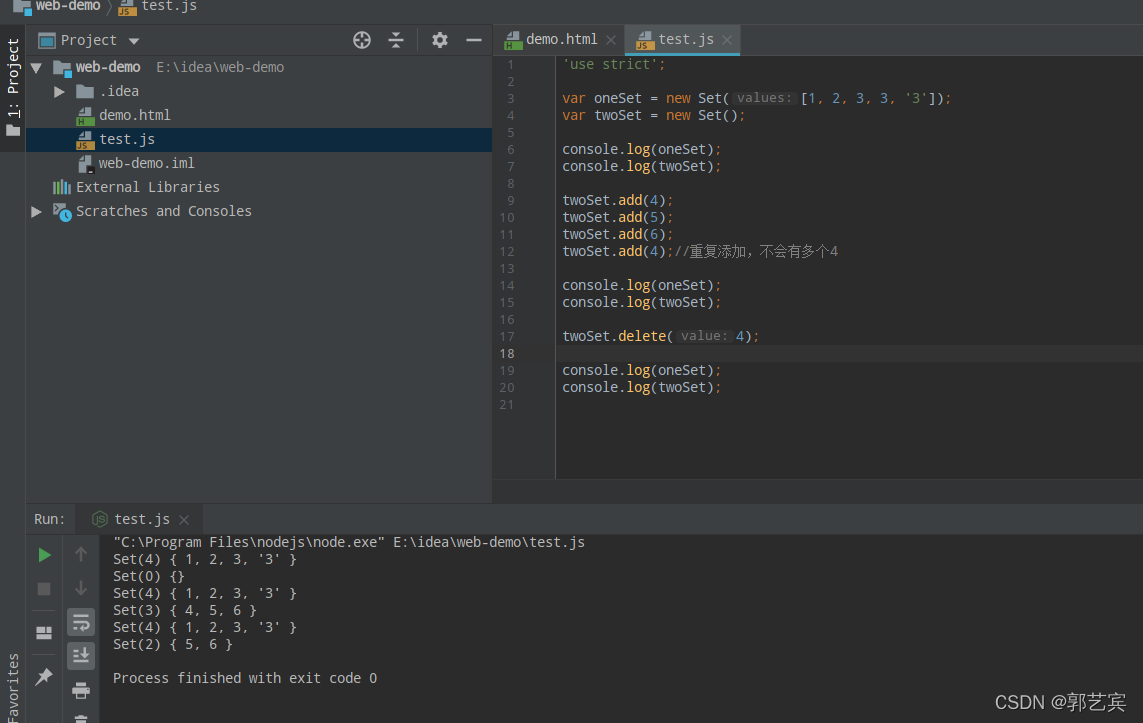Click the 'use strict' code line
The width and height of the screenshot is (1143, 723).
pos(614,64)
